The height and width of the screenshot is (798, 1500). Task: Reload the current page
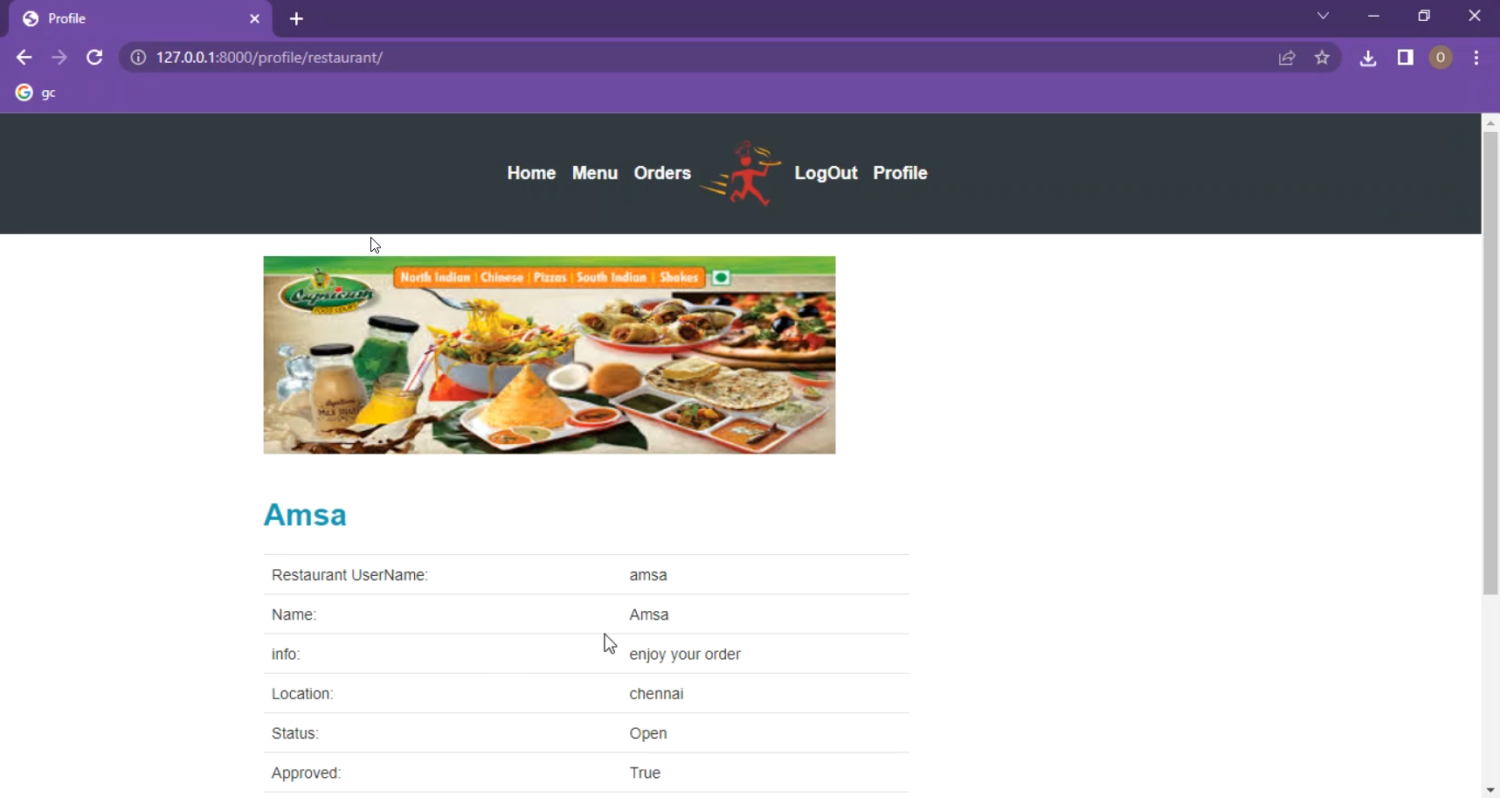pos(94,58)
